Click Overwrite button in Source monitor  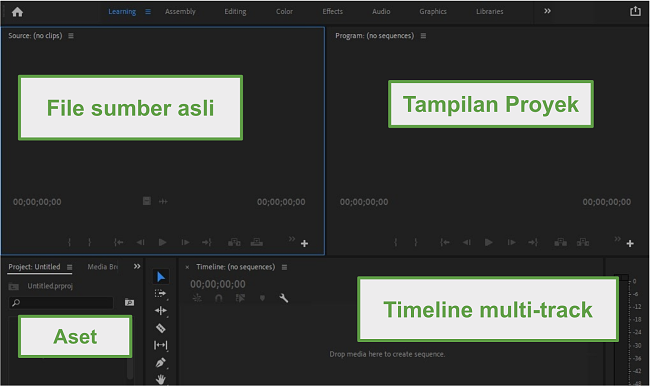click(x=257, y=242)
